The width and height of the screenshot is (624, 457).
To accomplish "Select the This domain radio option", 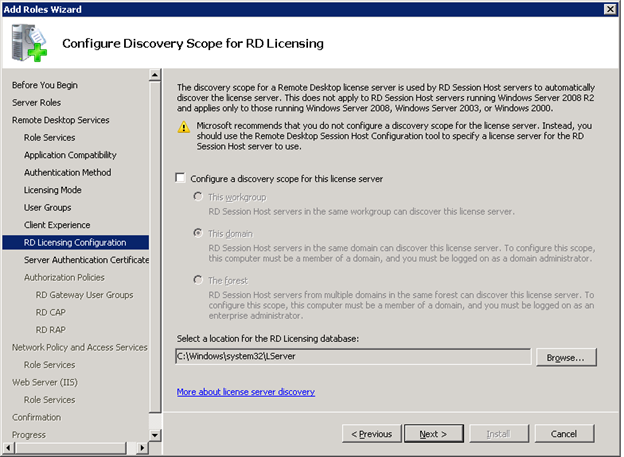I will pos(197,232).
